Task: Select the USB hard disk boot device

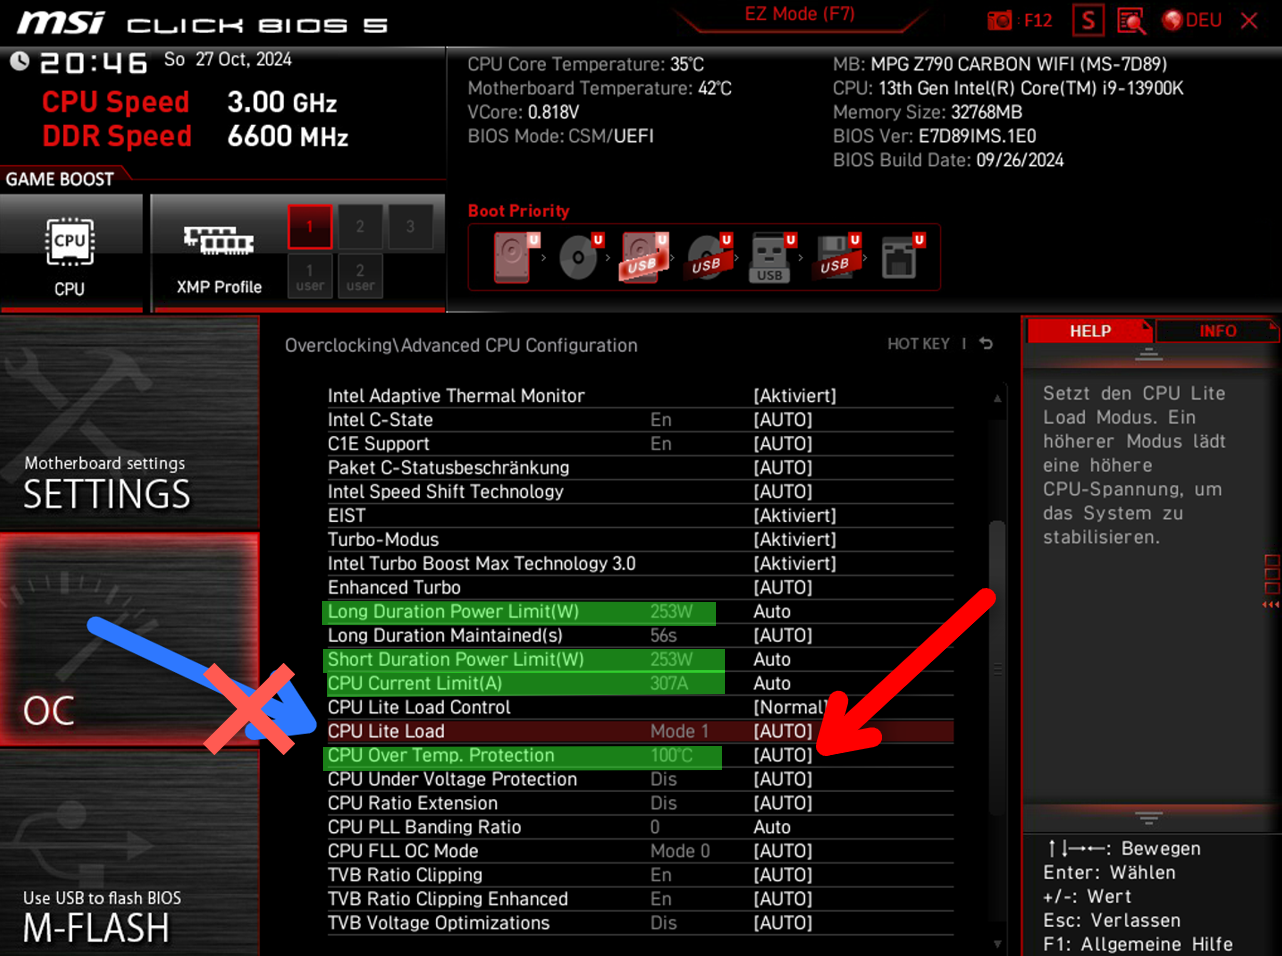Action: tap(643, 257)
